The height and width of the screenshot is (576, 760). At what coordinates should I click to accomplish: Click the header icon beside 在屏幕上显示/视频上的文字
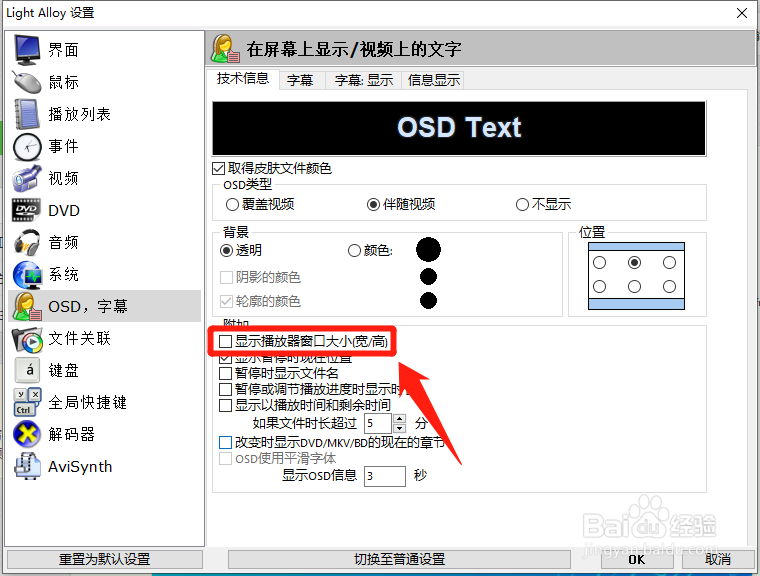[225, 48]
